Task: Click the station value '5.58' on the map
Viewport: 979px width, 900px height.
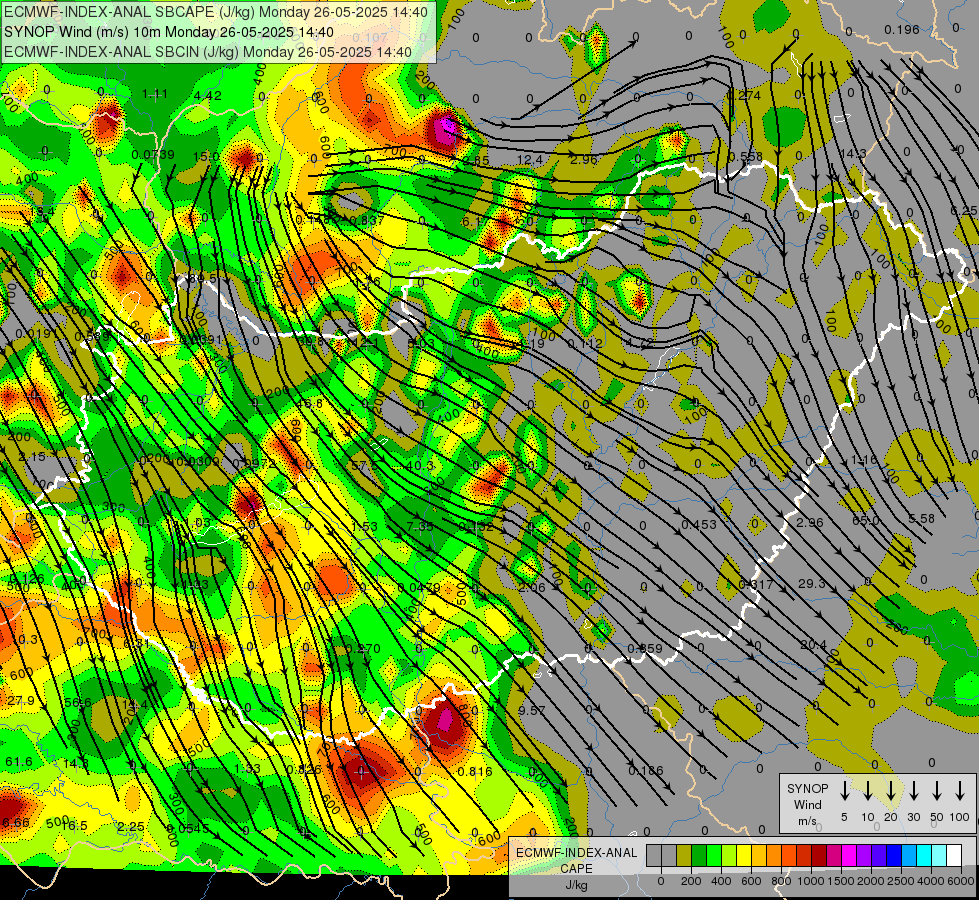Action: point(922,518)
